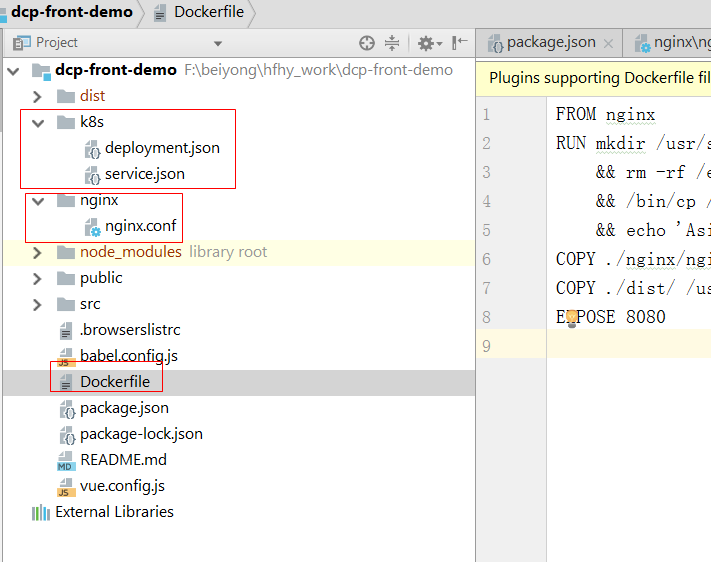Click the scroll from source target icon

click(x=366, y=43)
